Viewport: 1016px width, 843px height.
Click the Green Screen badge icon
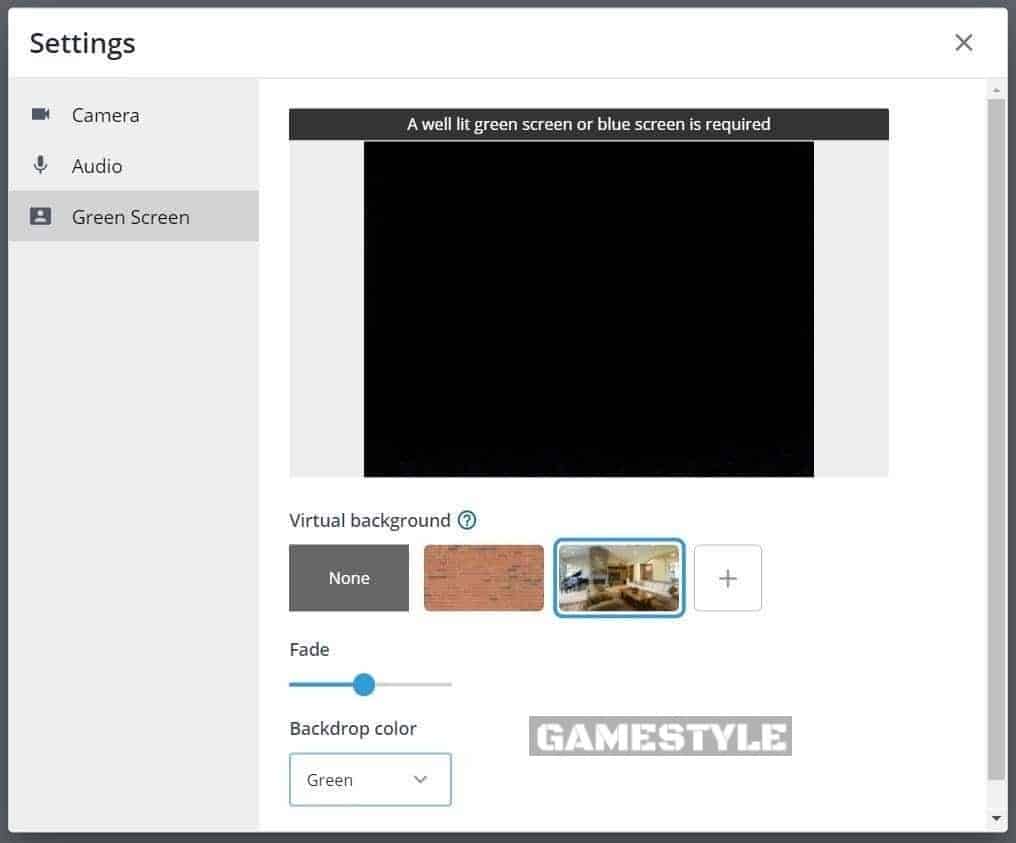coord(40,216)
